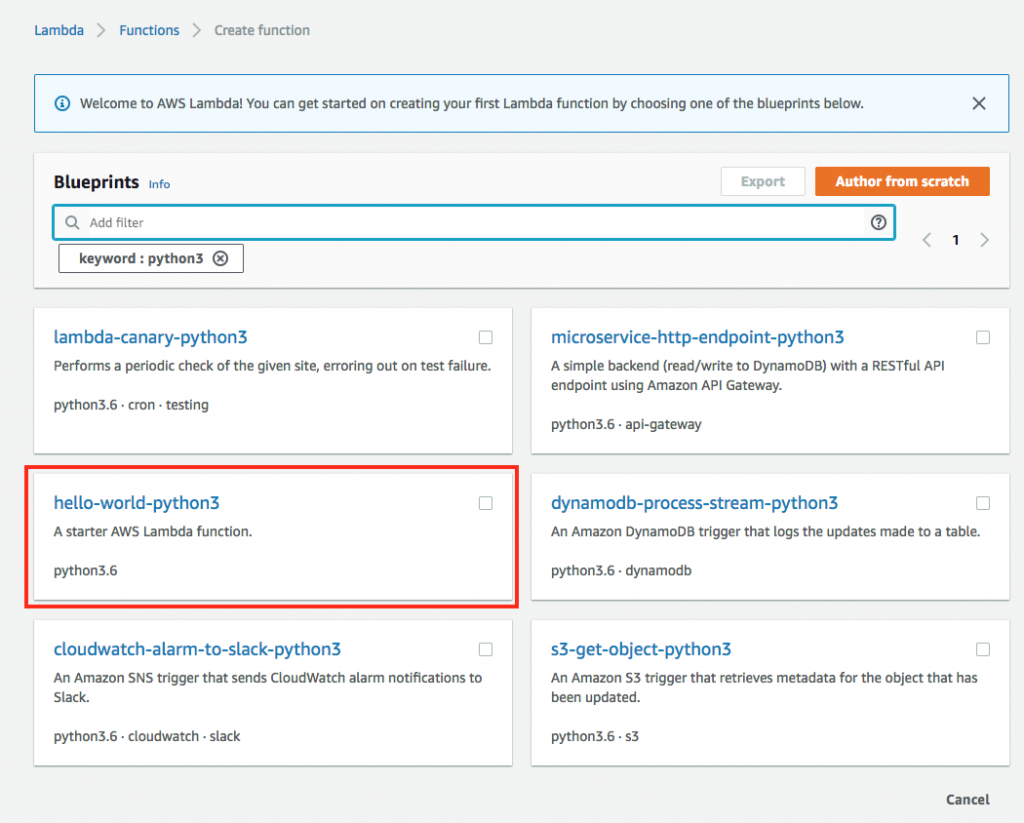Click the Author from scratch button
This screenshot has height=823, width=1024.
[902, 181]
